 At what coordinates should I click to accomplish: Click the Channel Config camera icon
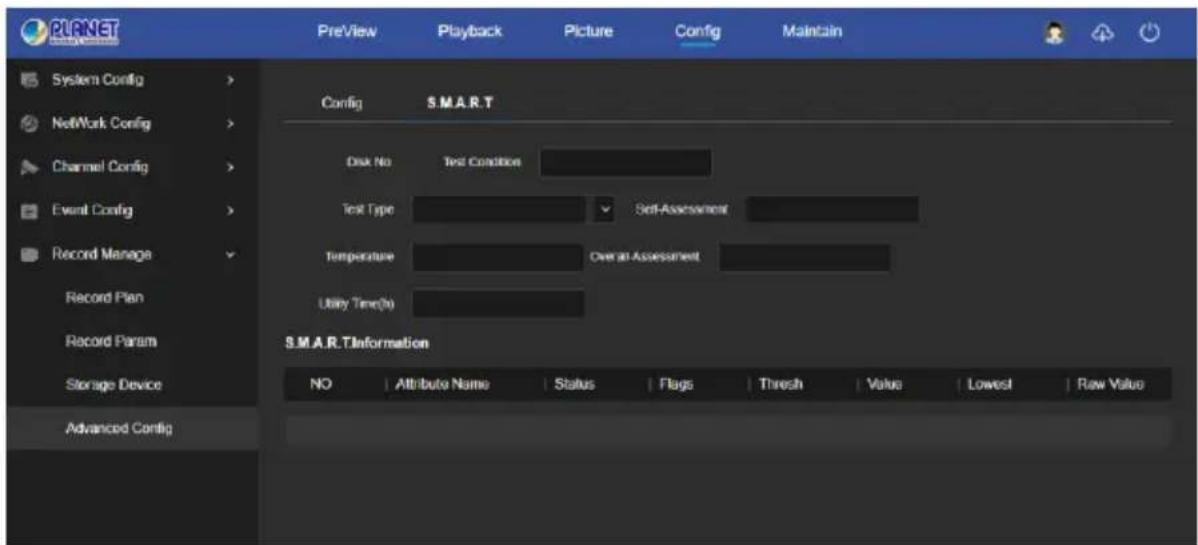[x=28, y=166]
